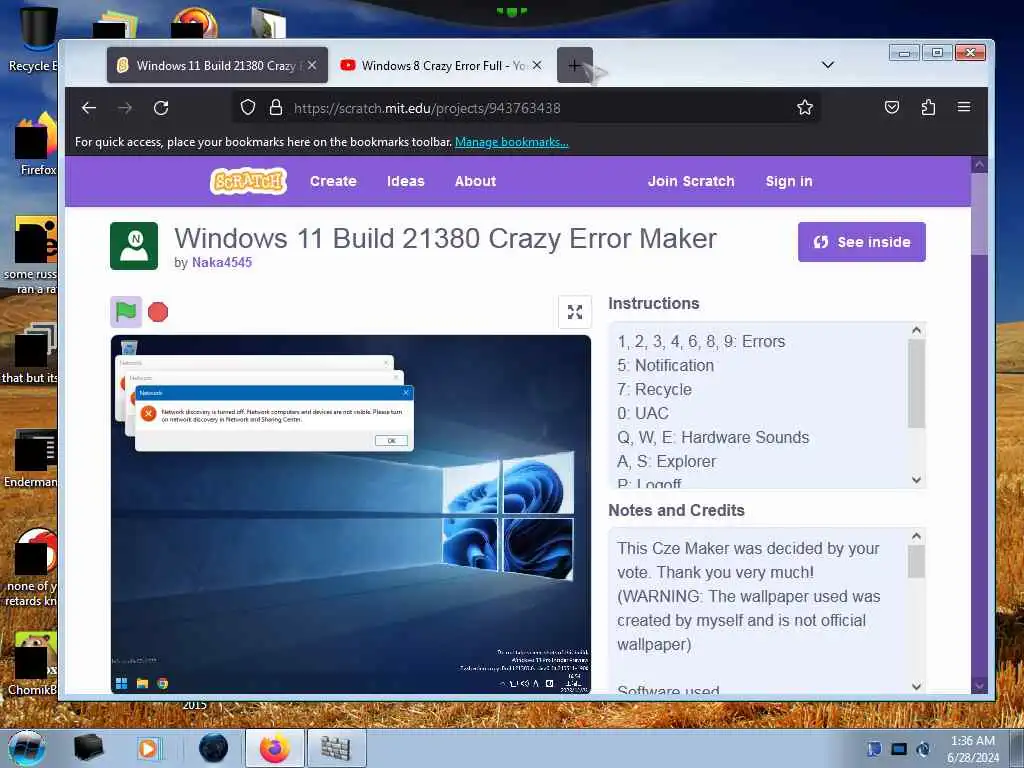This screenshot has width=1024, height=768.
Task: Open the Firefox hamburger menu
Action: coord(964,107)
